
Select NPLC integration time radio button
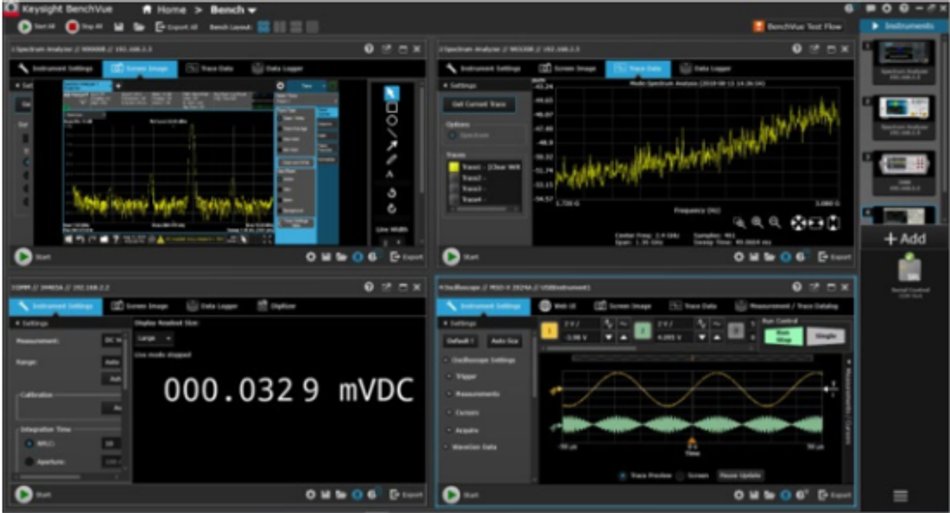(x=29, y=444)
